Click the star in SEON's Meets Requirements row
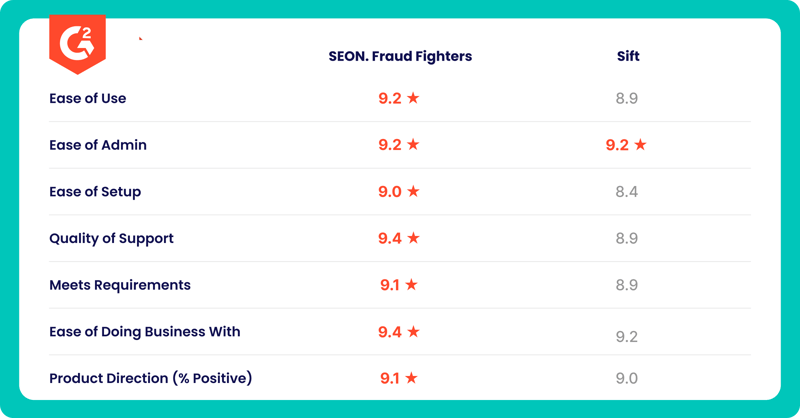The width and height of the screenshot is (800, 418). coord(411,284)
